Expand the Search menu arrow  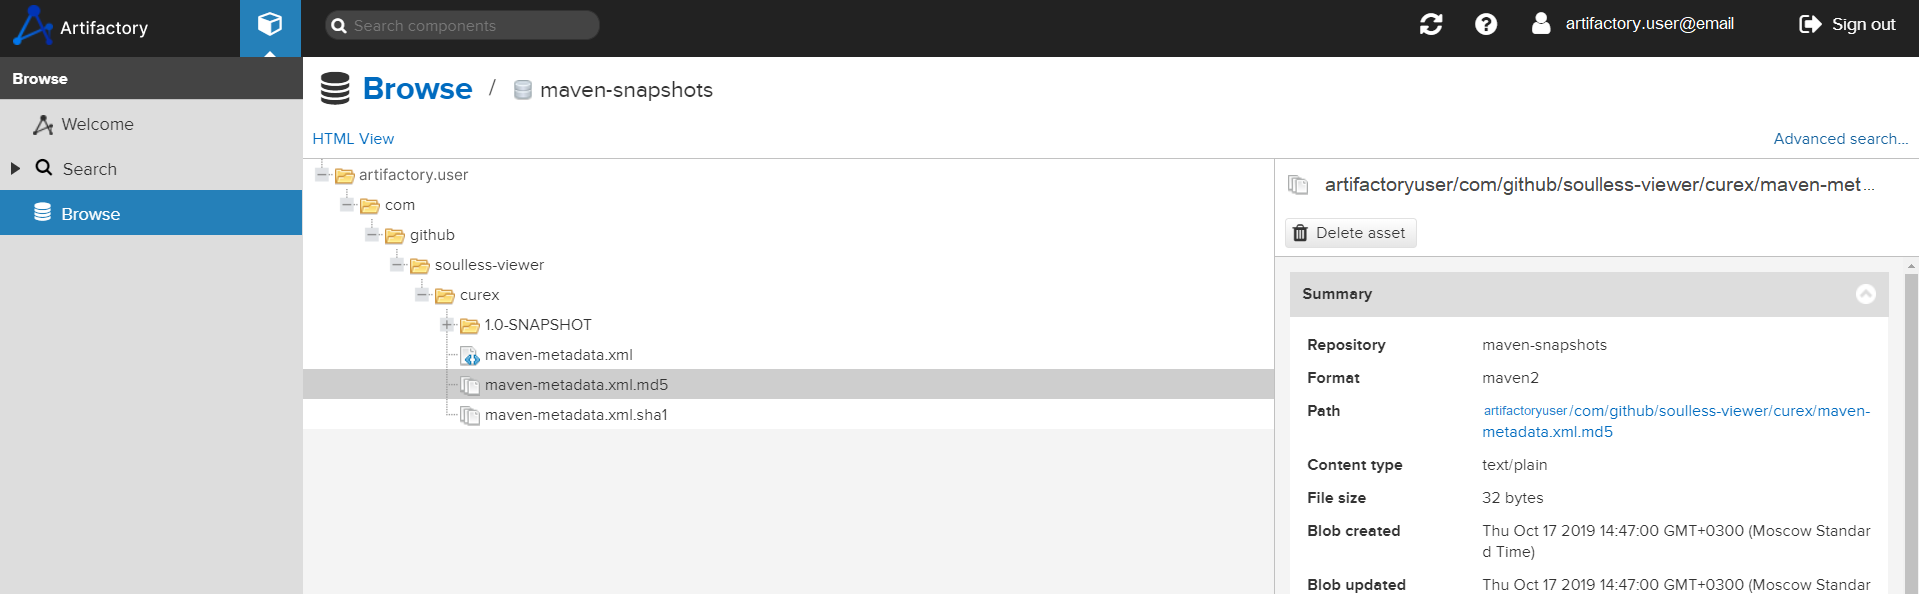click(x=15, y=169)
